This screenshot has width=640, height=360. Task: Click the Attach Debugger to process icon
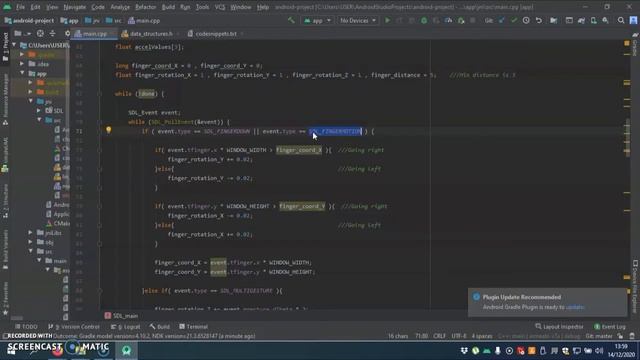click(461, 20)
